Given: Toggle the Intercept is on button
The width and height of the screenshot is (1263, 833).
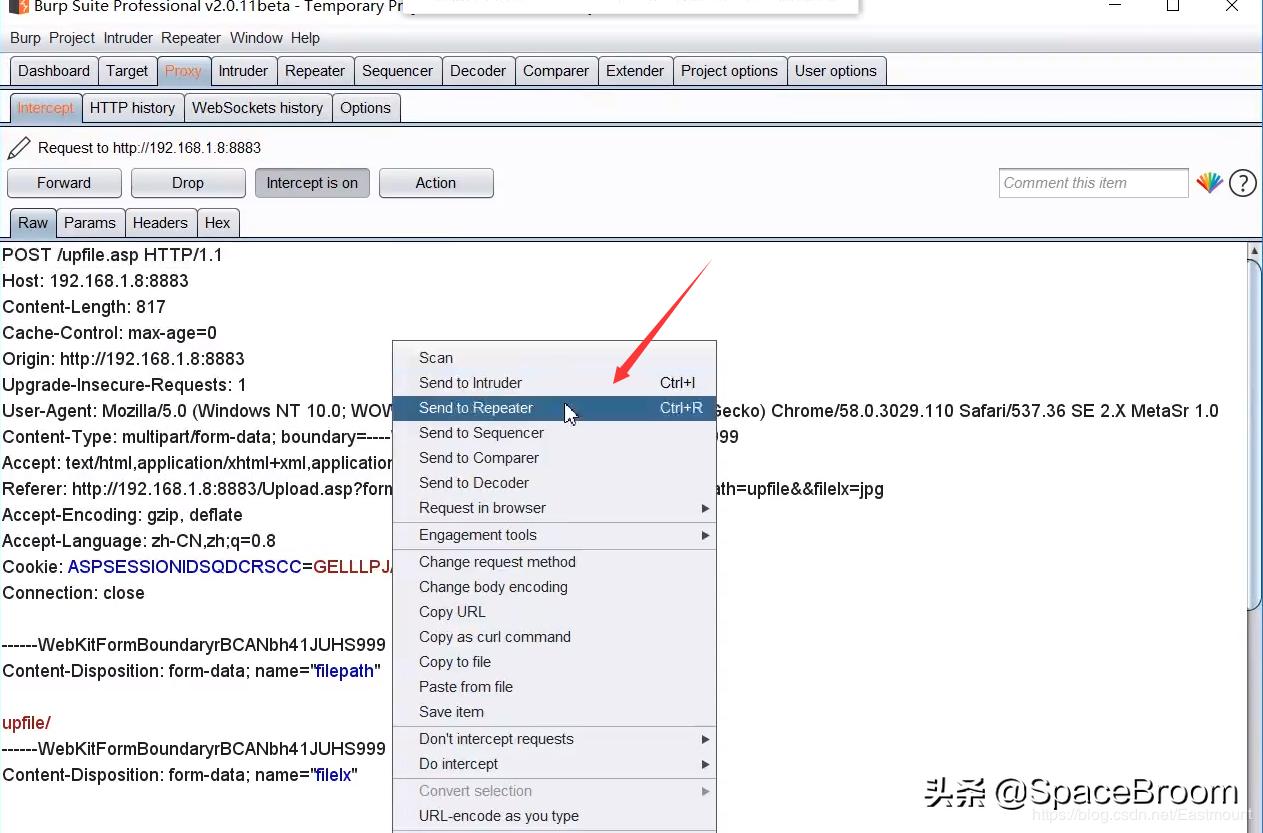Looking at the screenshot, I should [x=312, y=183].
